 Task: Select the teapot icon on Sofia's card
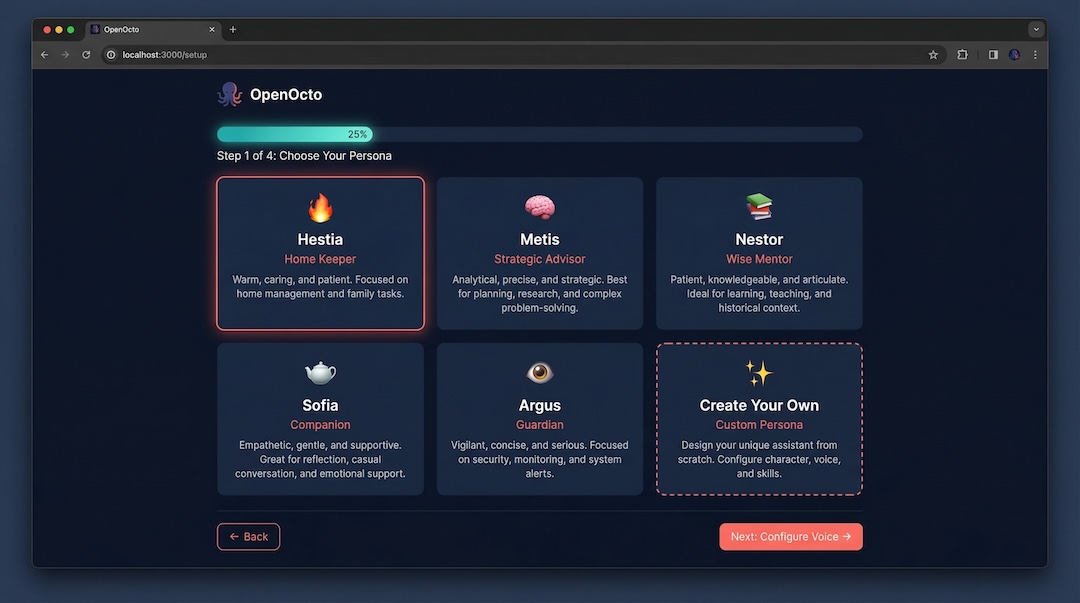pyautogui.click(x=320, y=373)
